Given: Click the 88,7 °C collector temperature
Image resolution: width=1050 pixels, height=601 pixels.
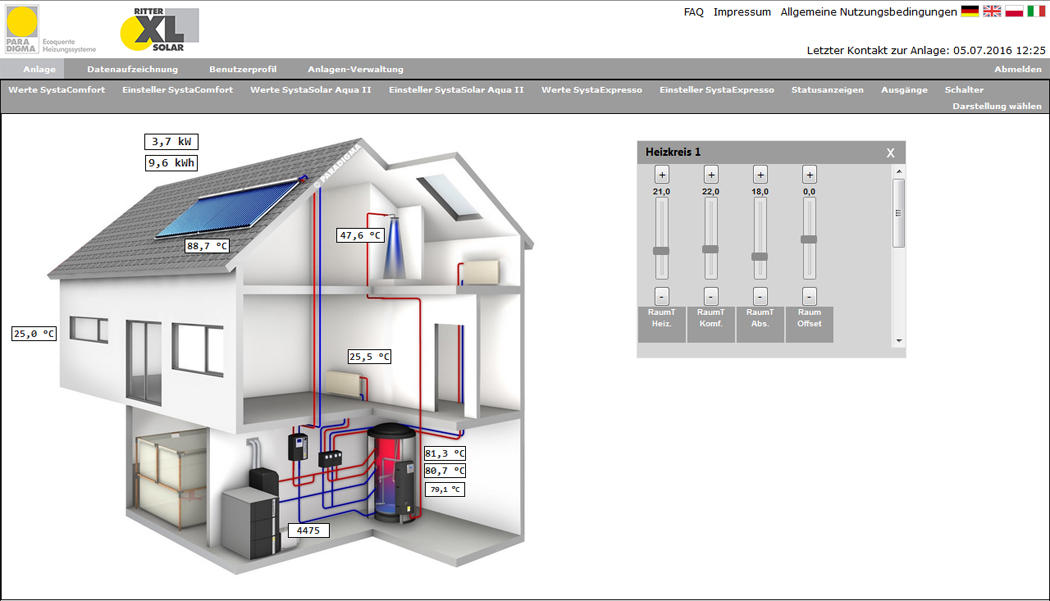Looking at the screenshot, I should click(x=207, y=246).
